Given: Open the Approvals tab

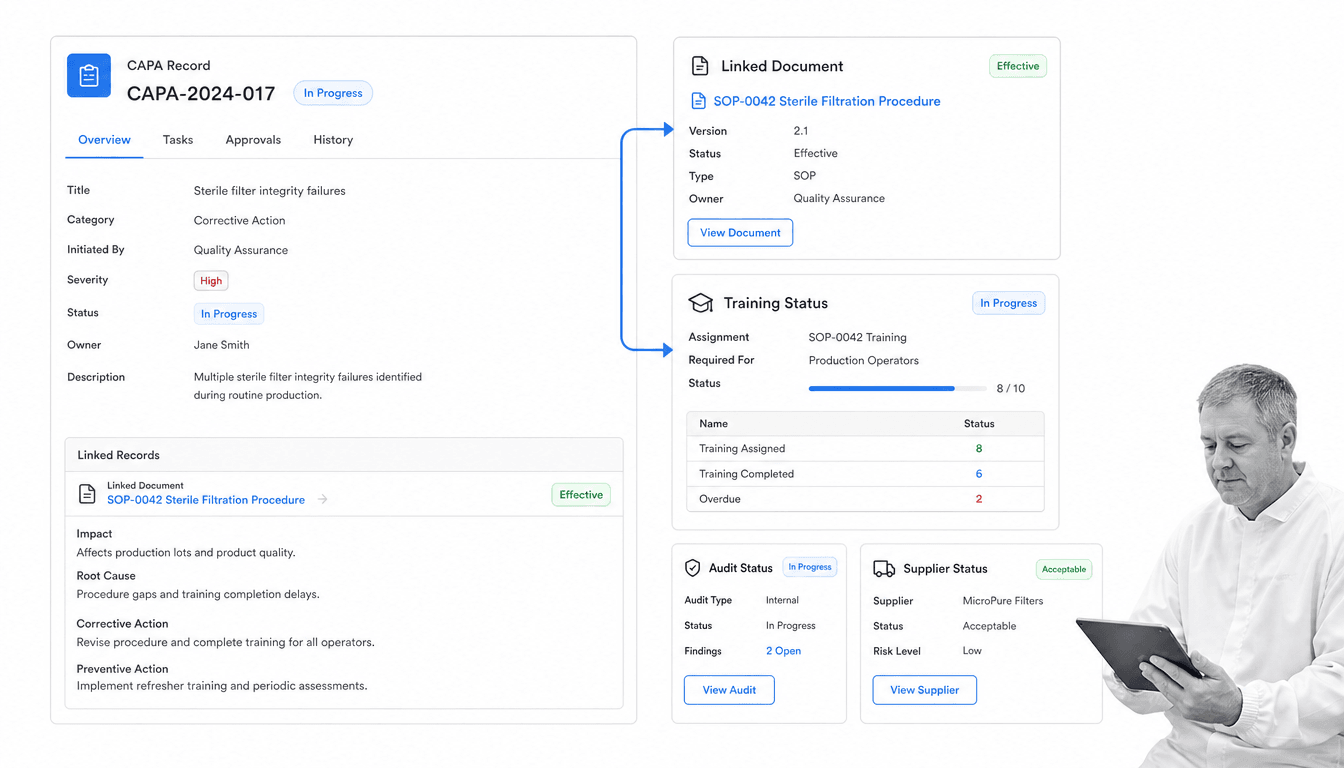Looking at the screenshot, I should coord(253,140).
